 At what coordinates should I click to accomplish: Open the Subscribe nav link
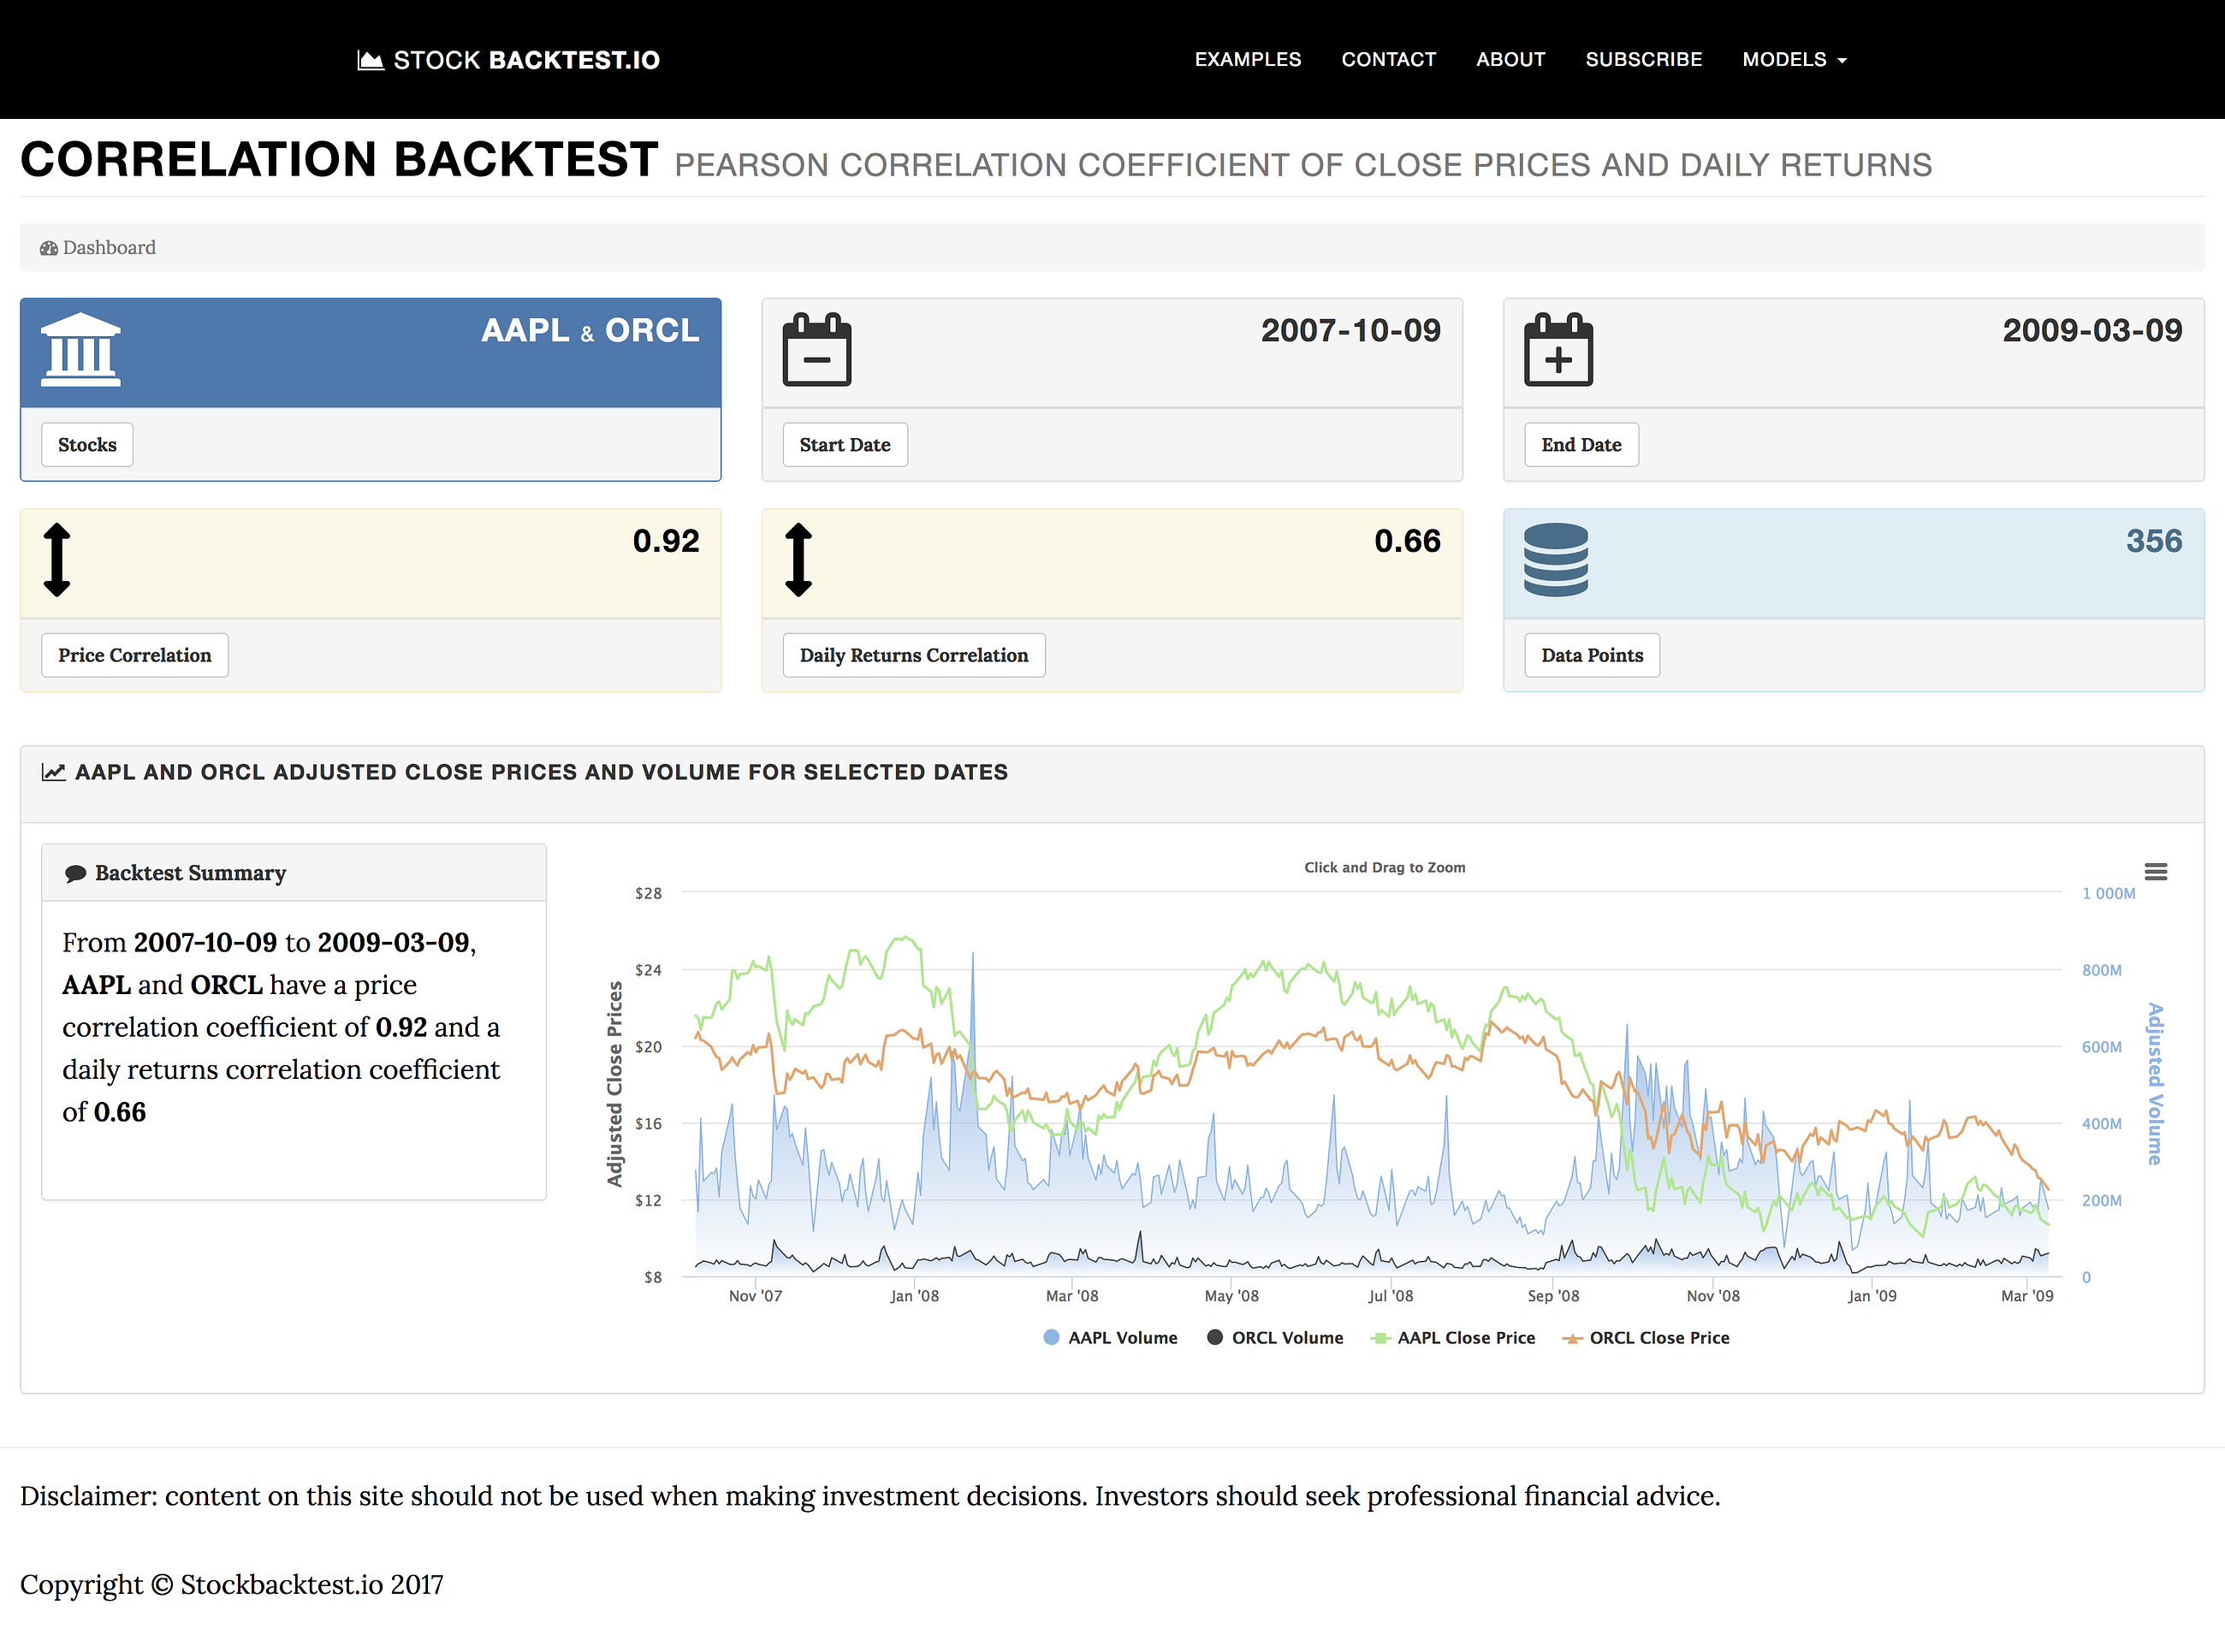tap(1643, 60)
